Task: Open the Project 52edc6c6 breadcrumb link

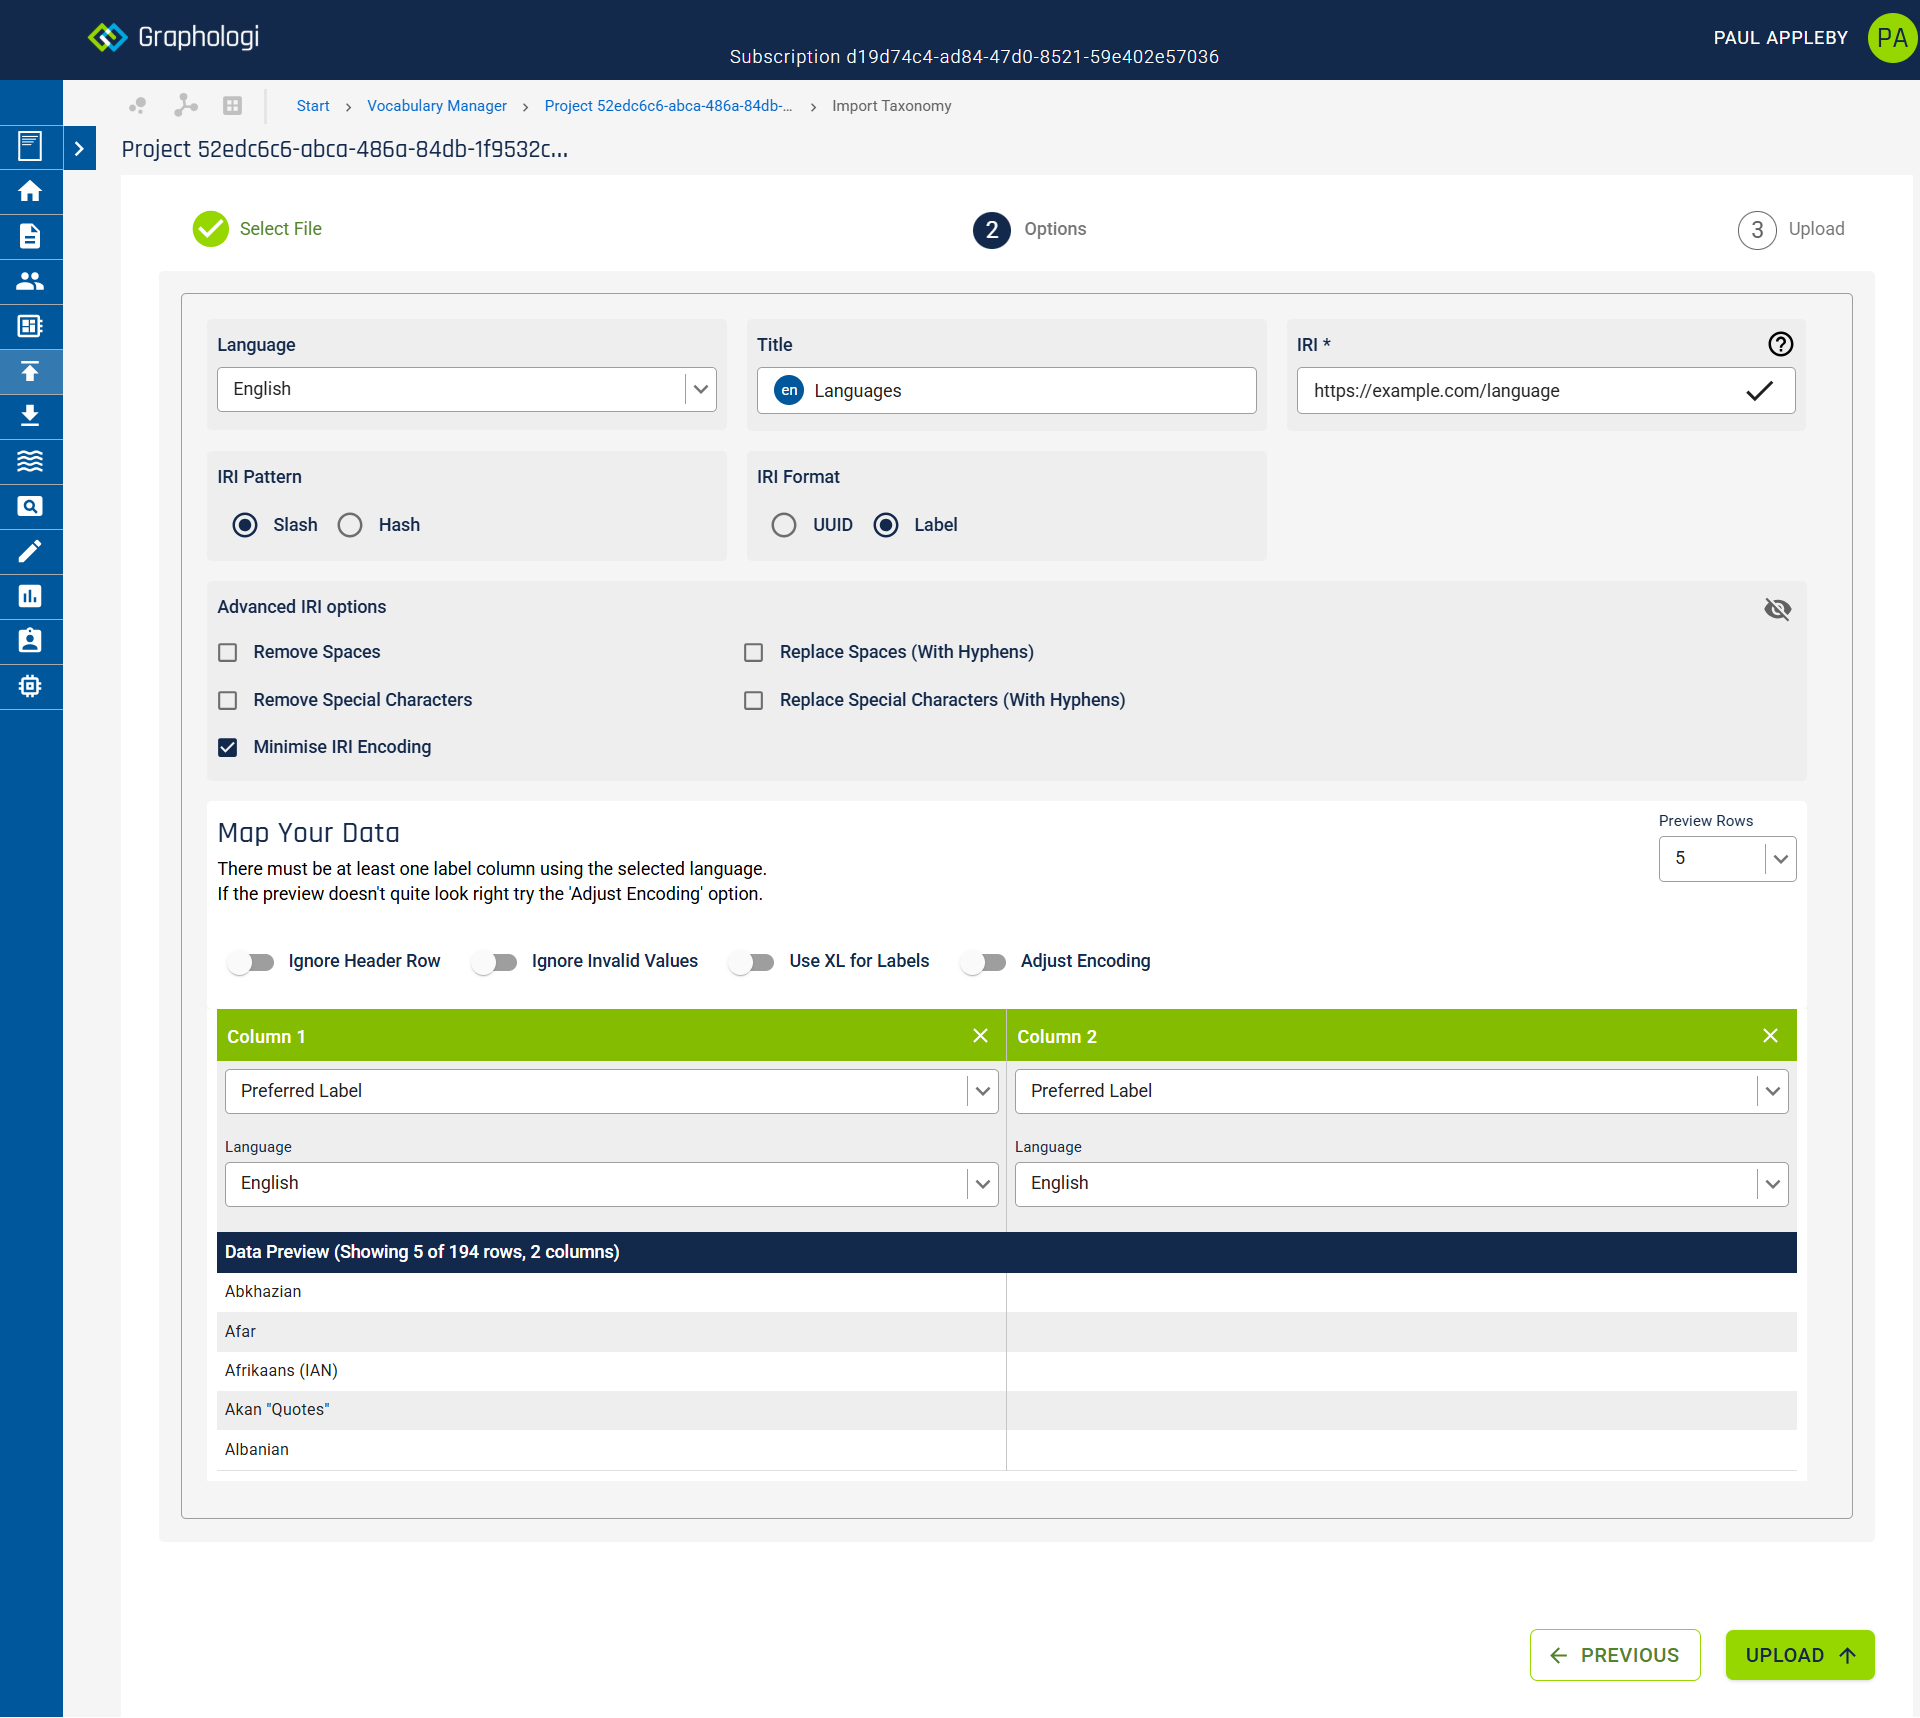Action: 668,106
